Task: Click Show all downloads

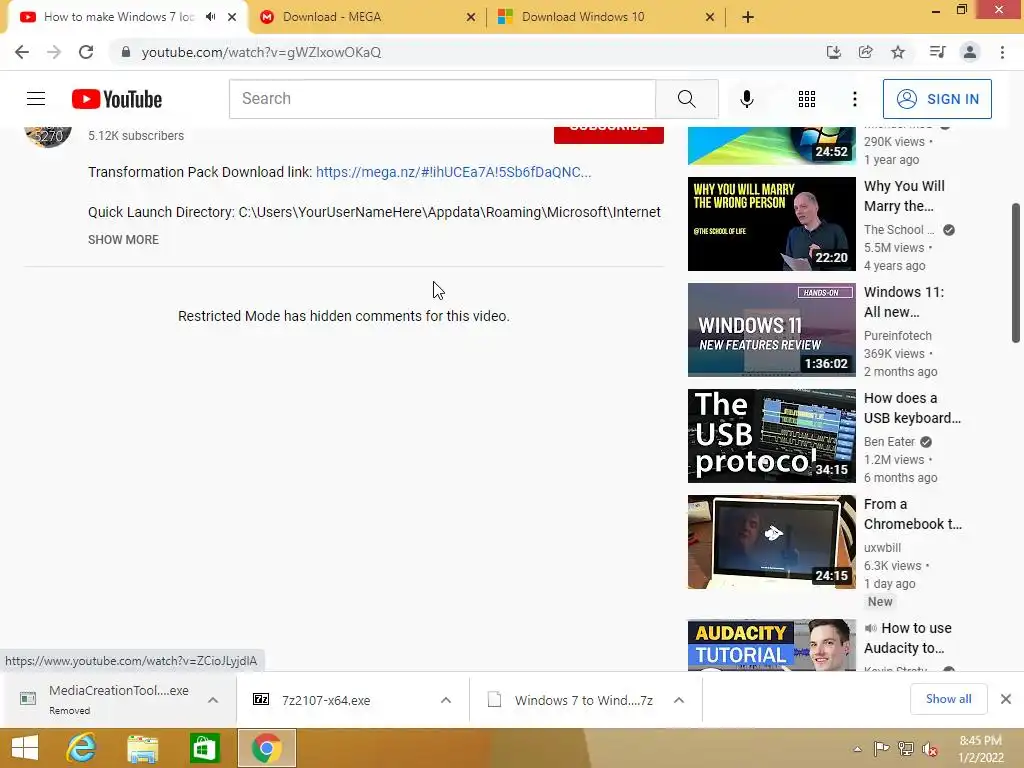Action: [948, 699]
